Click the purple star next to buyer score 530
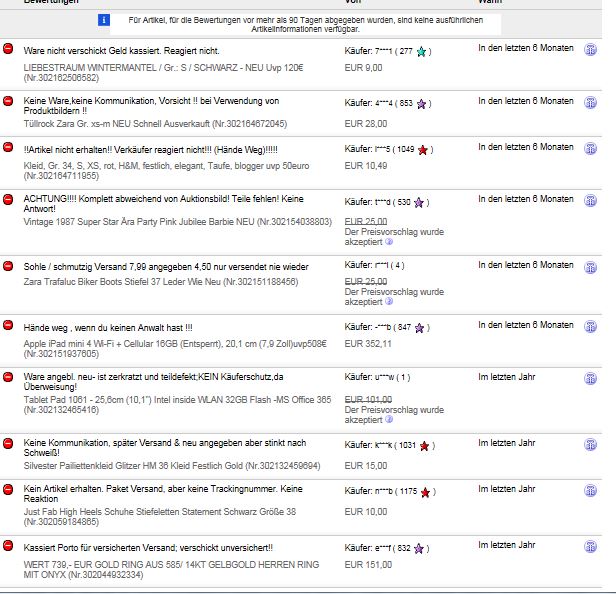 pyautogui.click(x=419, y=202)
